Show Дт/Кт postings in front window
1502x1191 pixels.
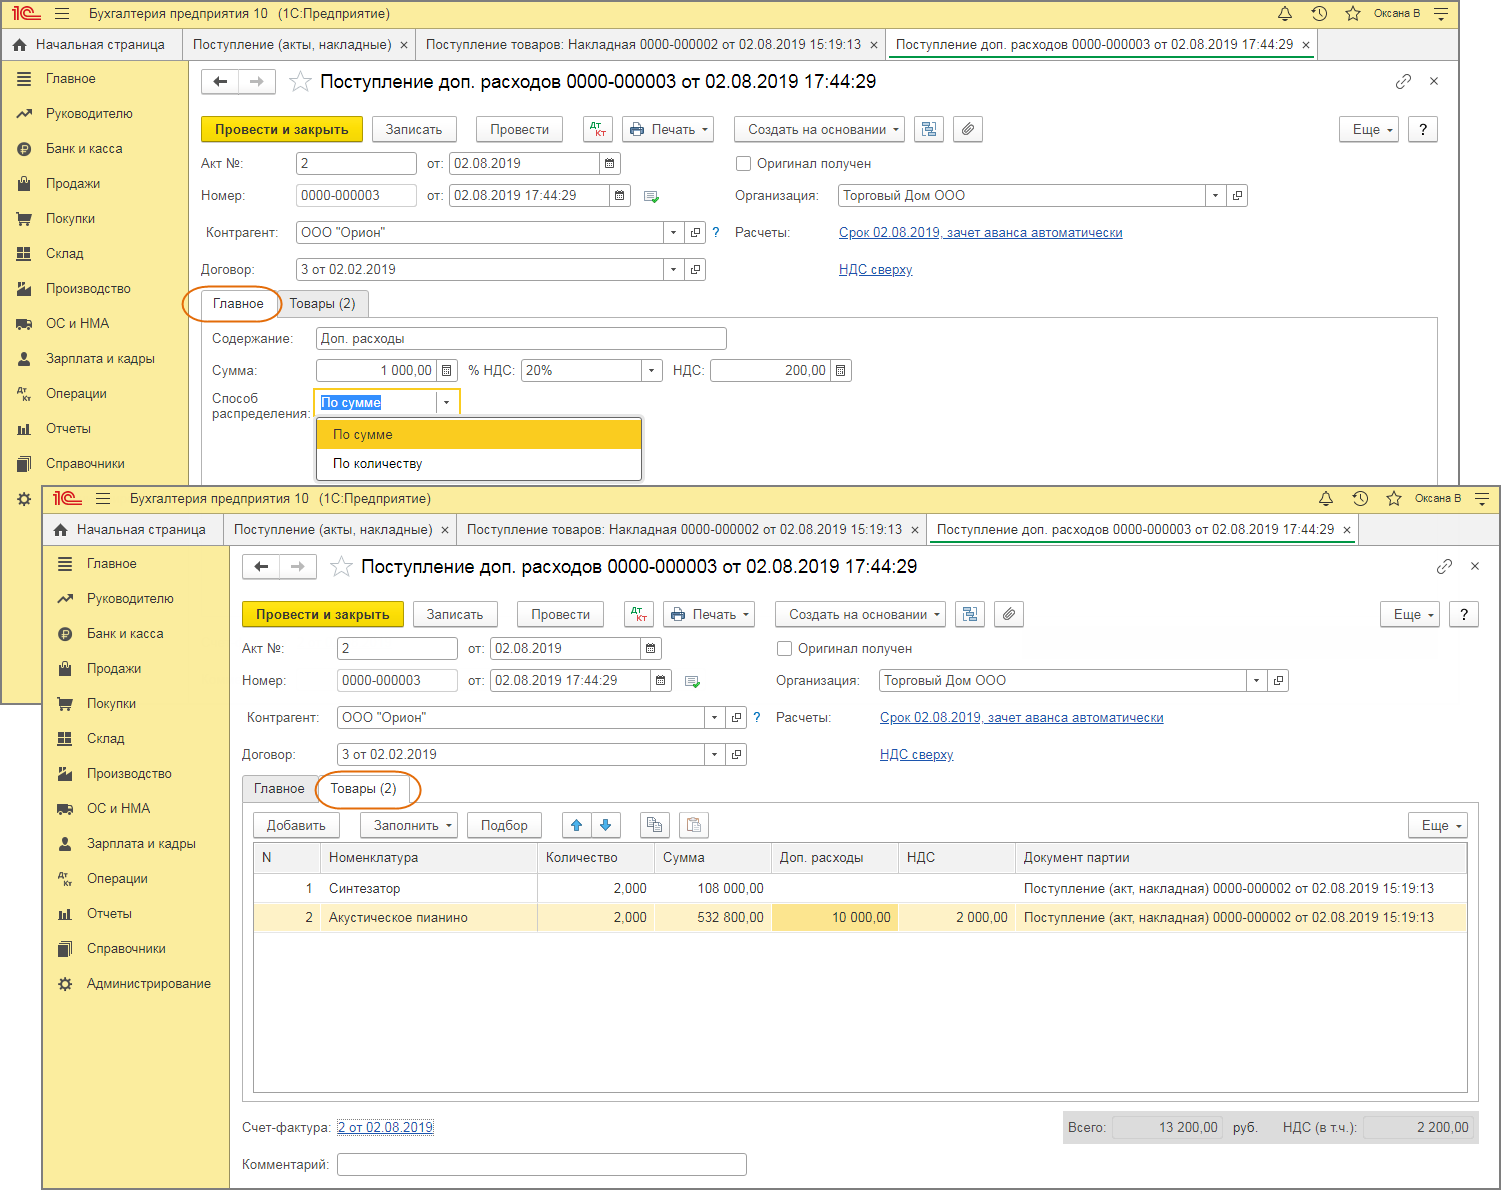(640, 615)
